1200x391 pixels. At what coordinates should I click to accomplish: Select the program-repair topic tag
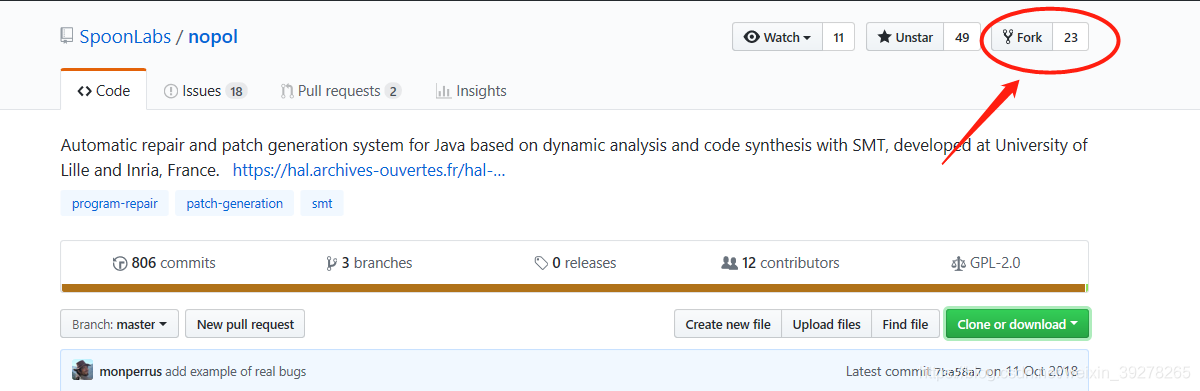(114, 203)
